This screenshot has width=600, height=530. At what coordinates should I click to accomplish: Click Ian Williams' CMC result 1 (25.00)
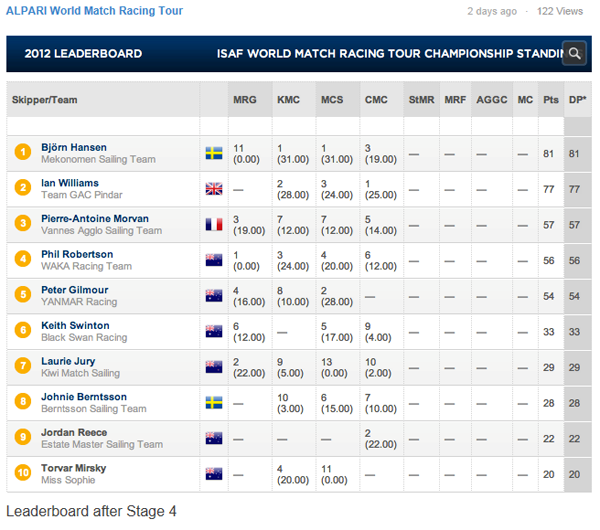380,189
